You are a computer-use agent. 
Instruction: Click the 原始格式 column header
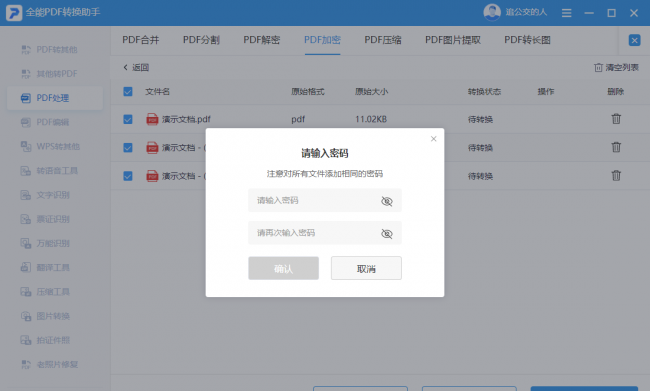click(308, 92)
